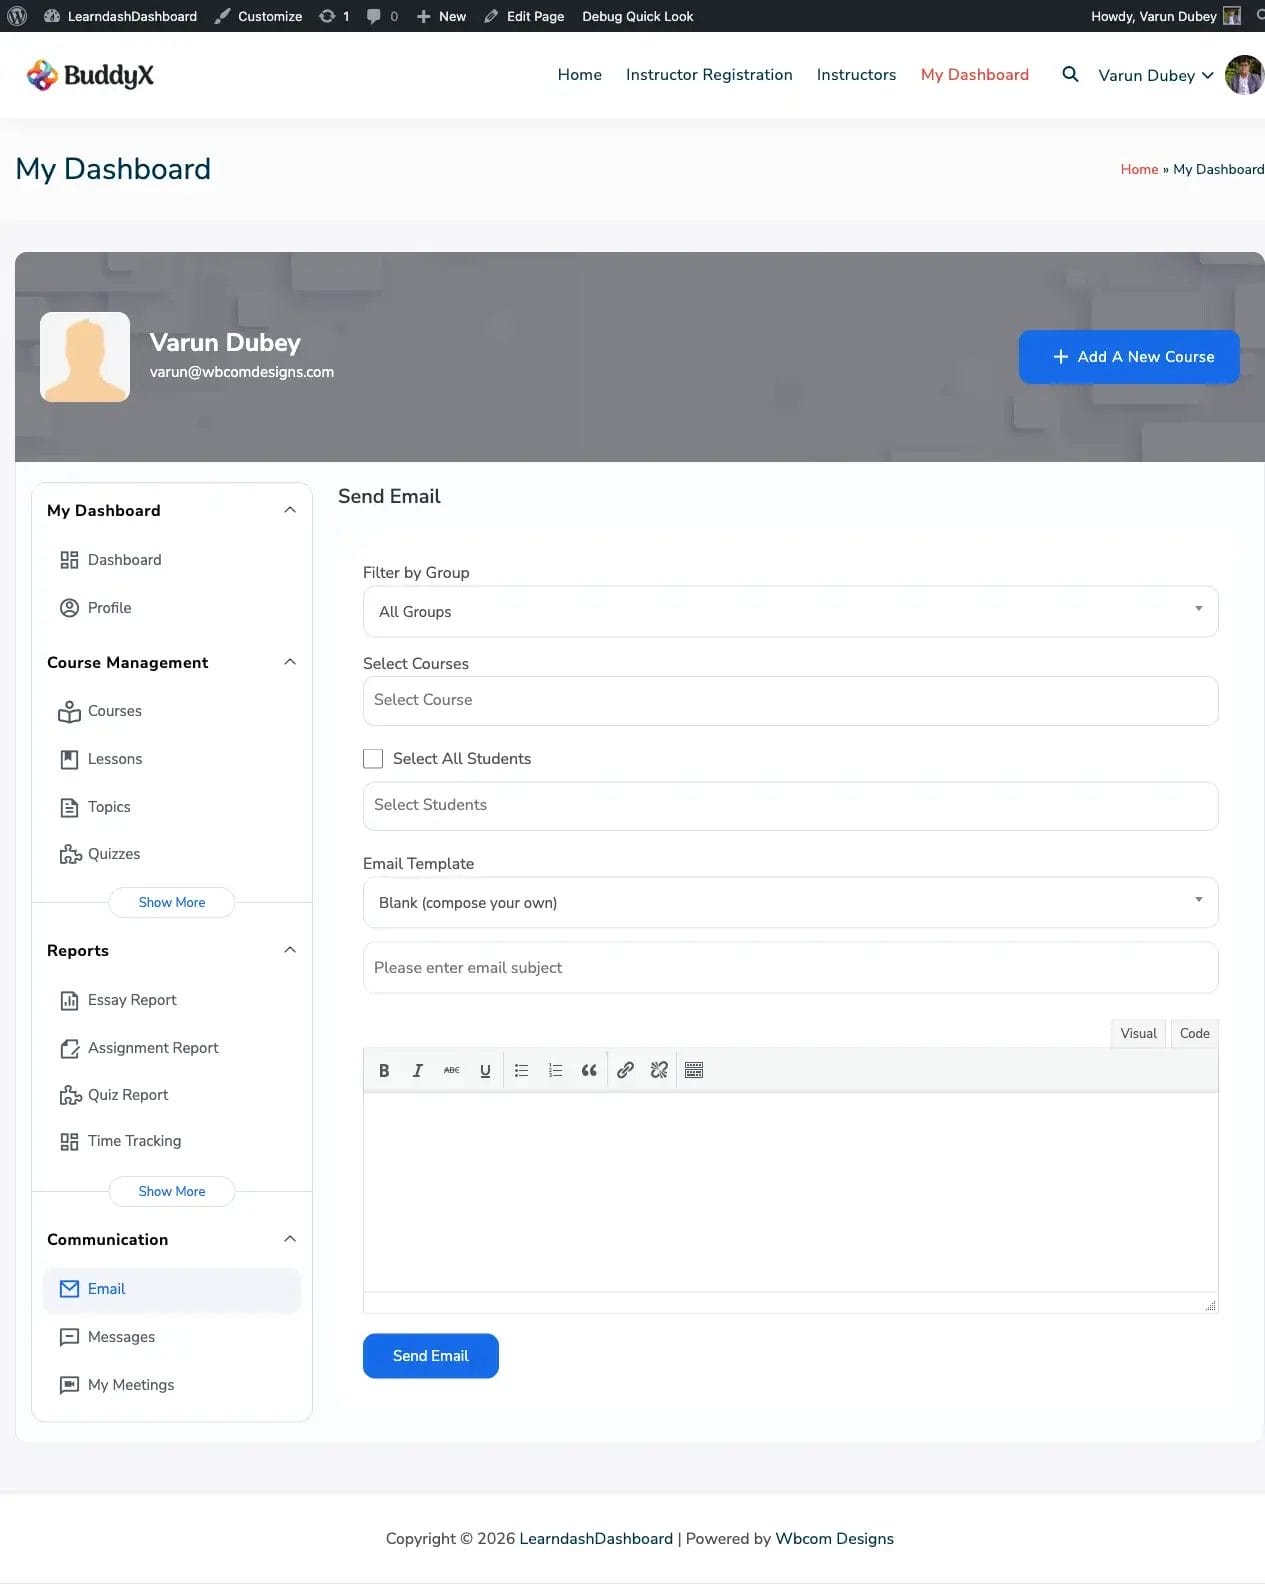The width and height of the screenshot is (1265, 1584).
Task: Toggle the editor toolbar (kitchen sink) icon
Action: (694, 1070)
